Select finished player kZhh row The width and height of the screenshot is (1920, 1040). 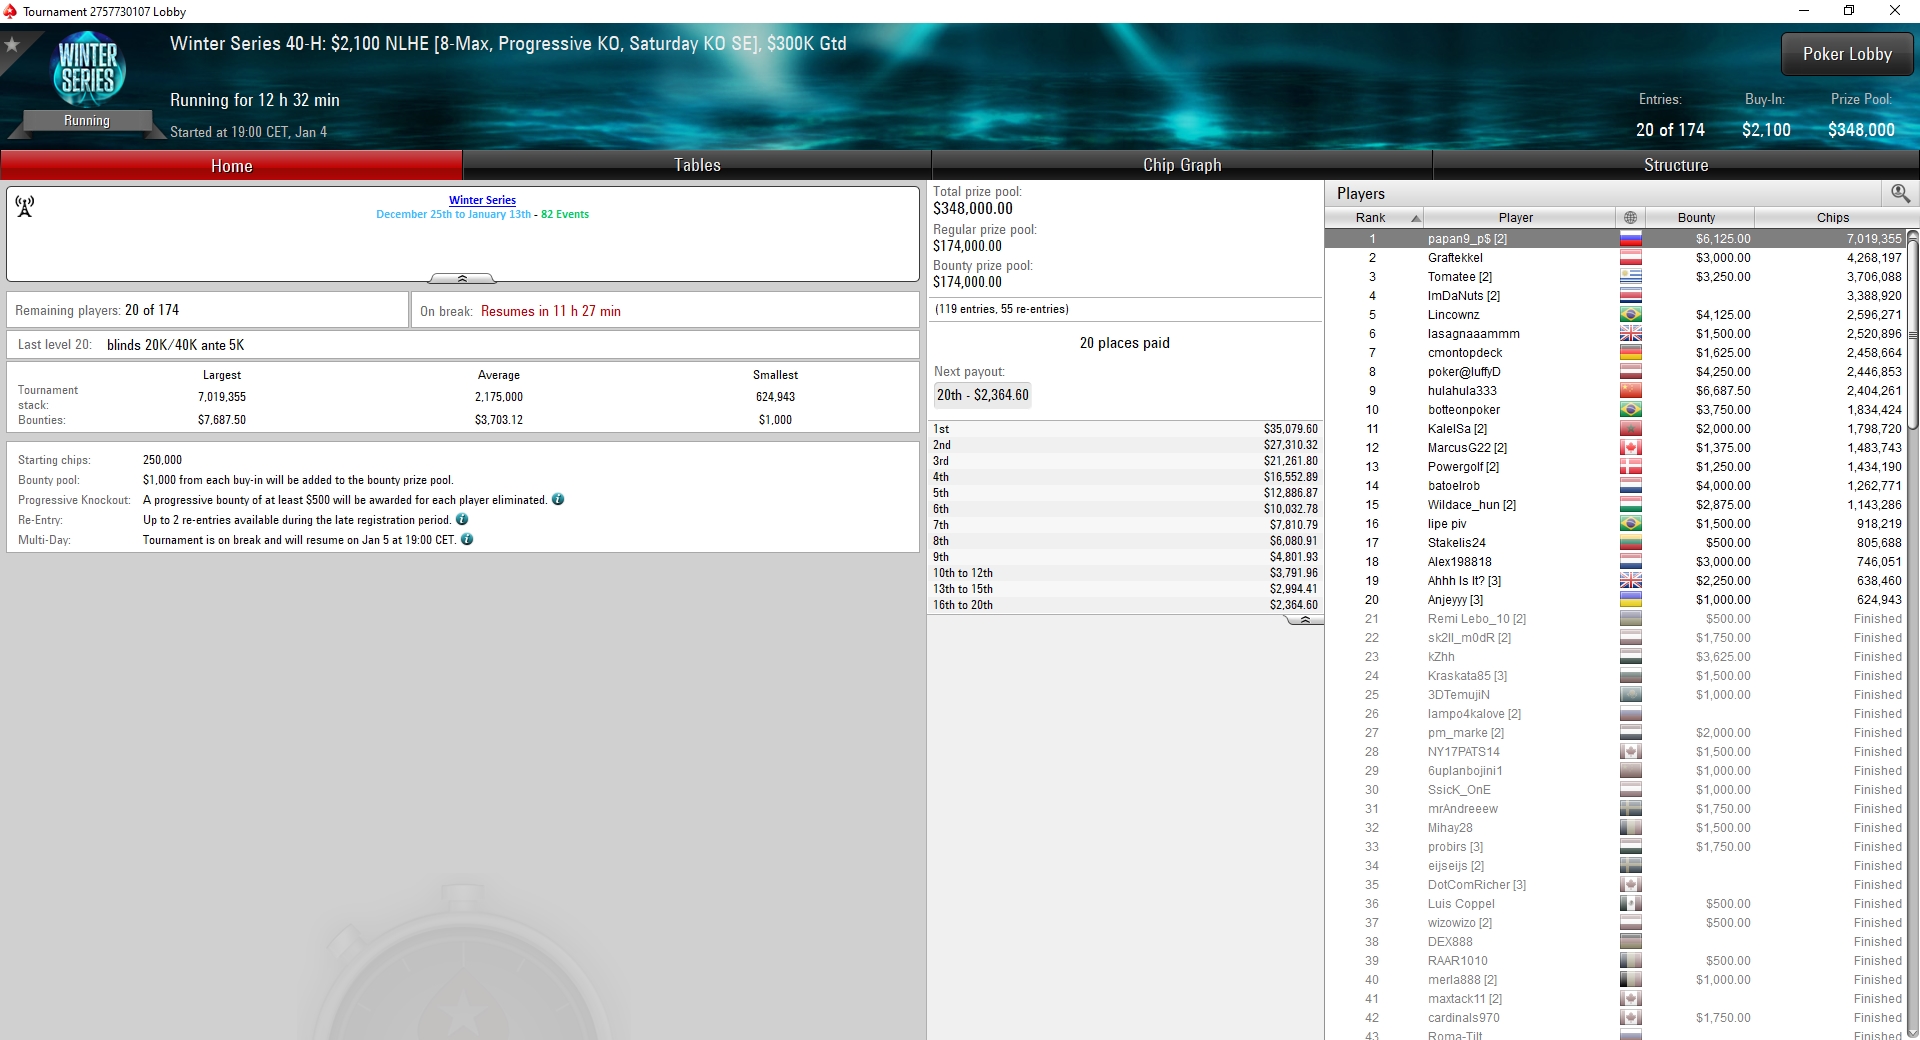coord(1616,657)
